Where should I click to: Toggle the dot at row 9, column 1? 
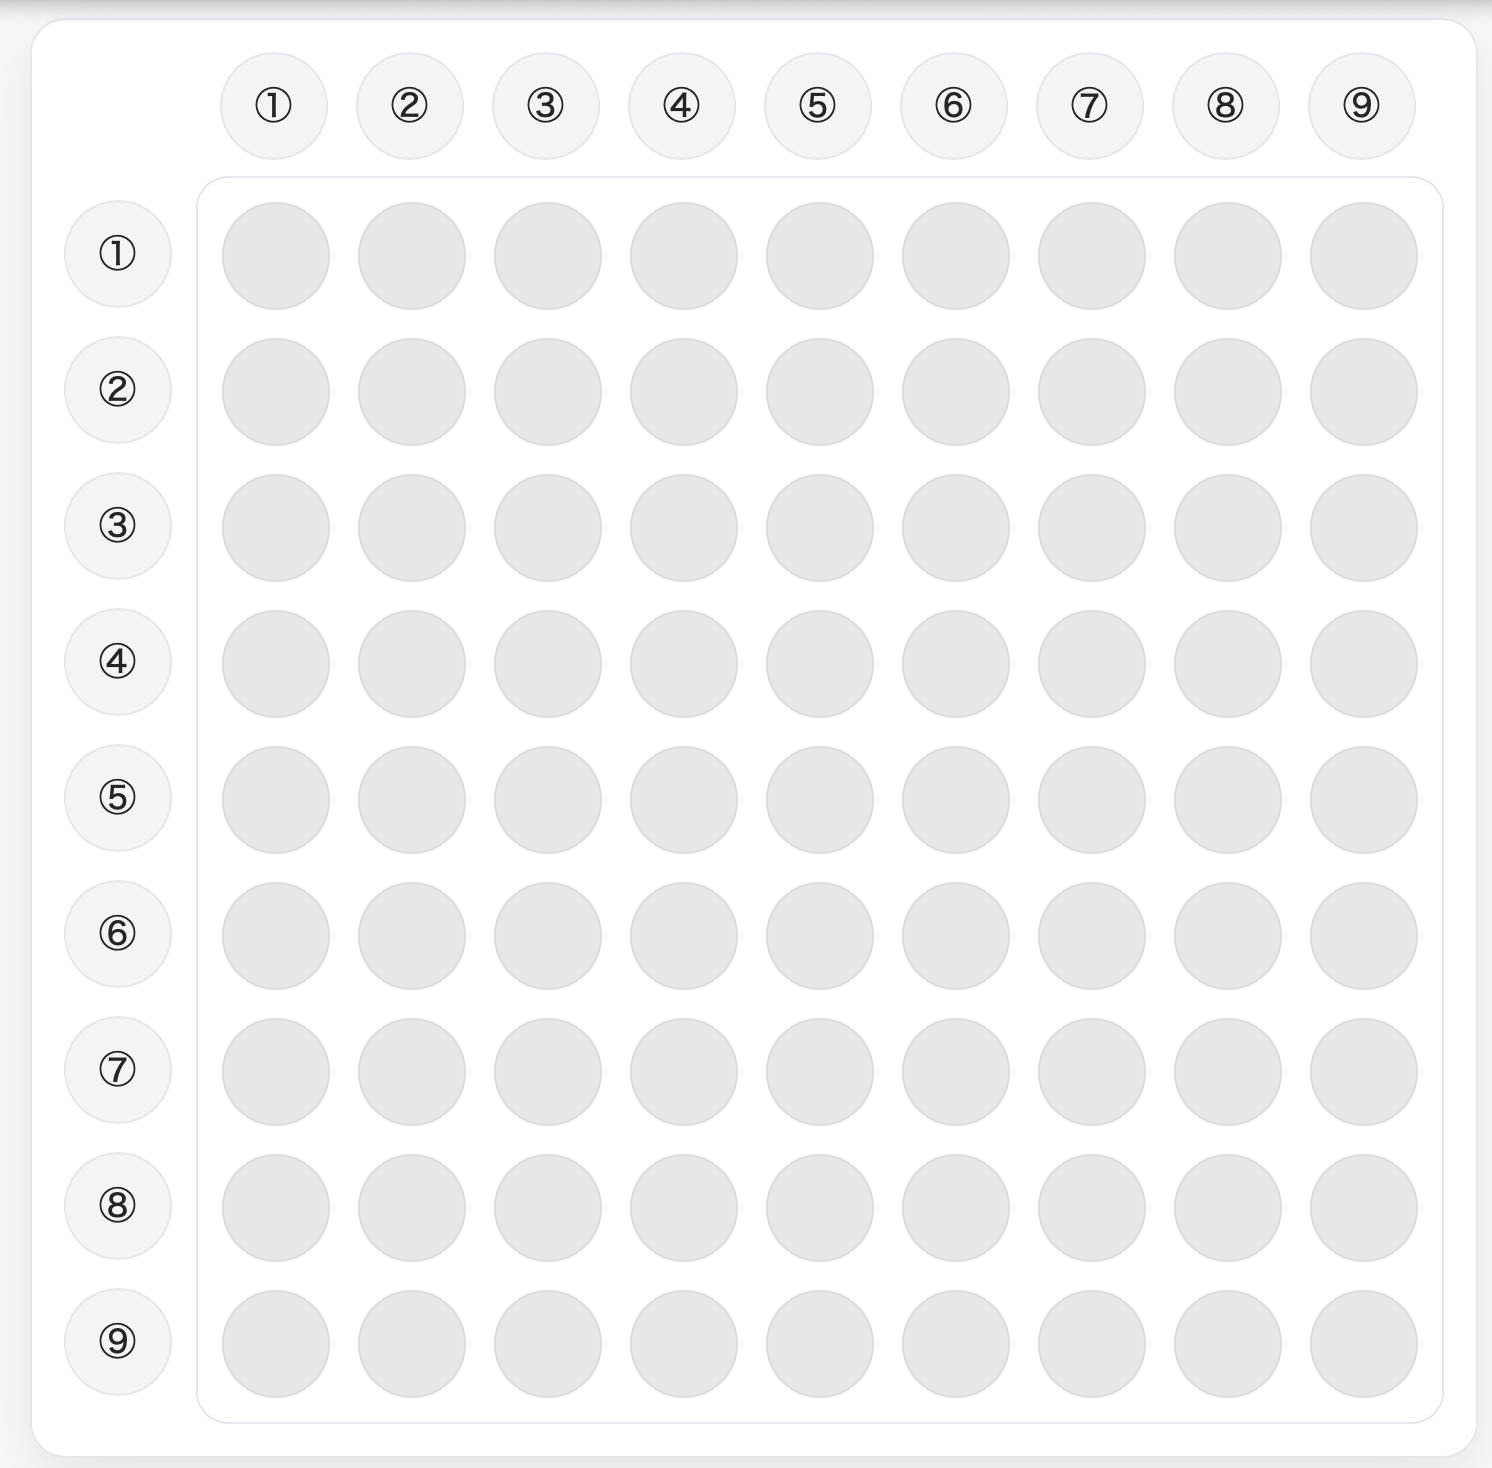(x=276, y=1344)
